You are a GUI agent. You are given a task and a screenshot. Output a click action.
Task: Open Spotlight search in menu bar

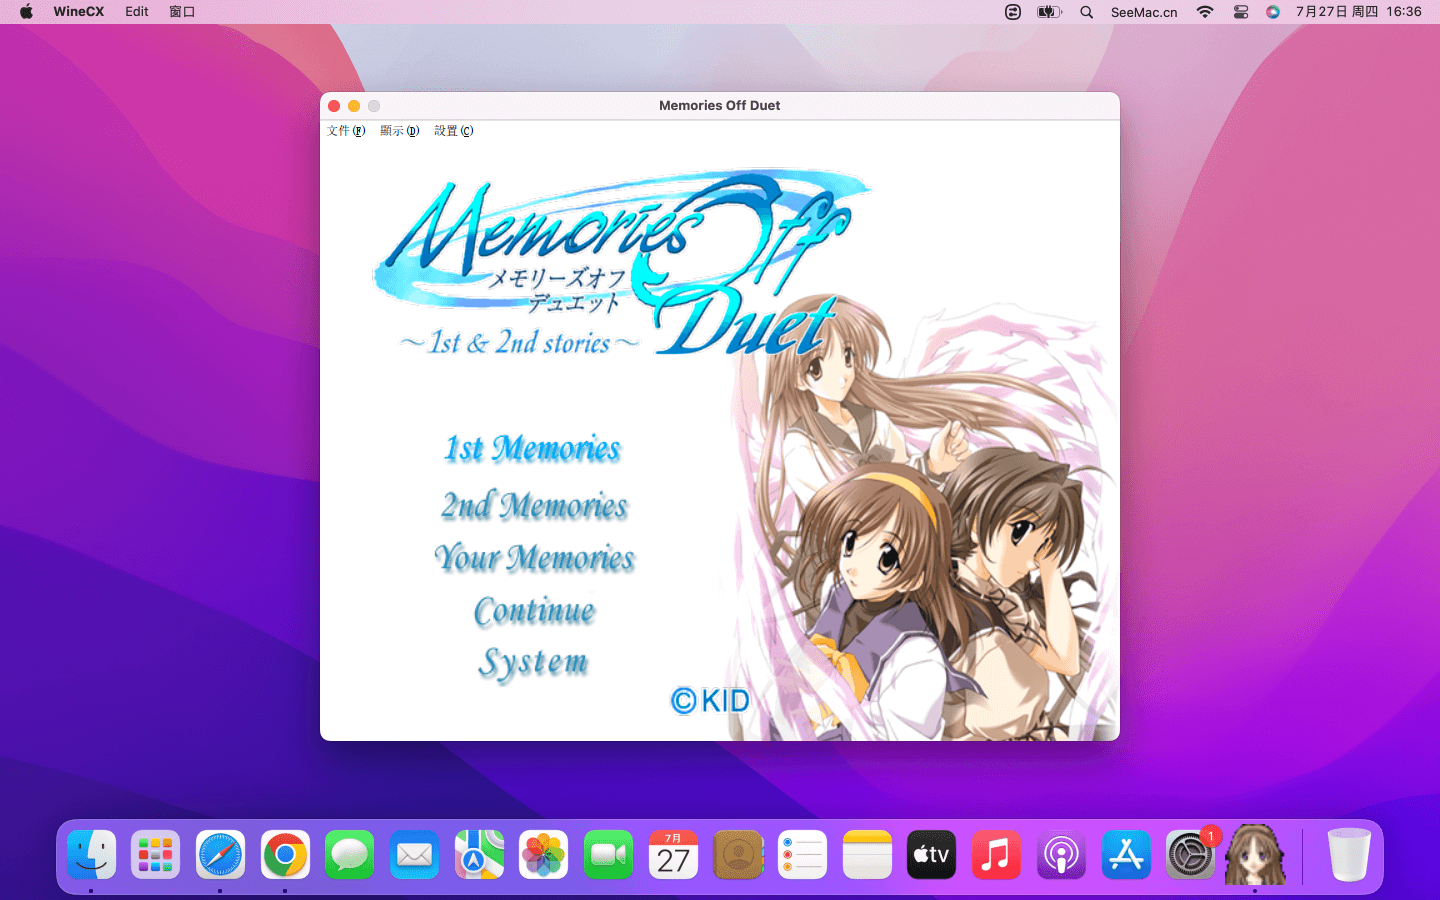coord(1086,12)
